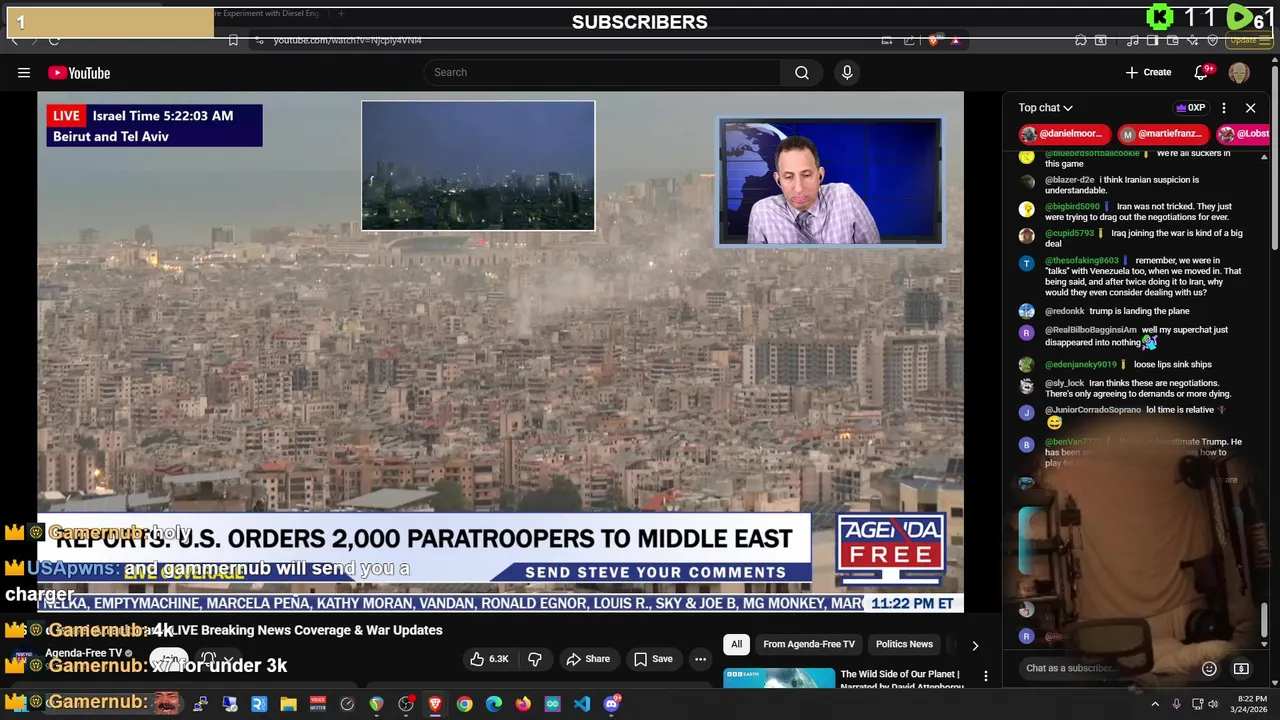Open Brave Wallet icon
This screenshot has height=720, width=1280.
pyautogui.click(x=1172, y=40)
